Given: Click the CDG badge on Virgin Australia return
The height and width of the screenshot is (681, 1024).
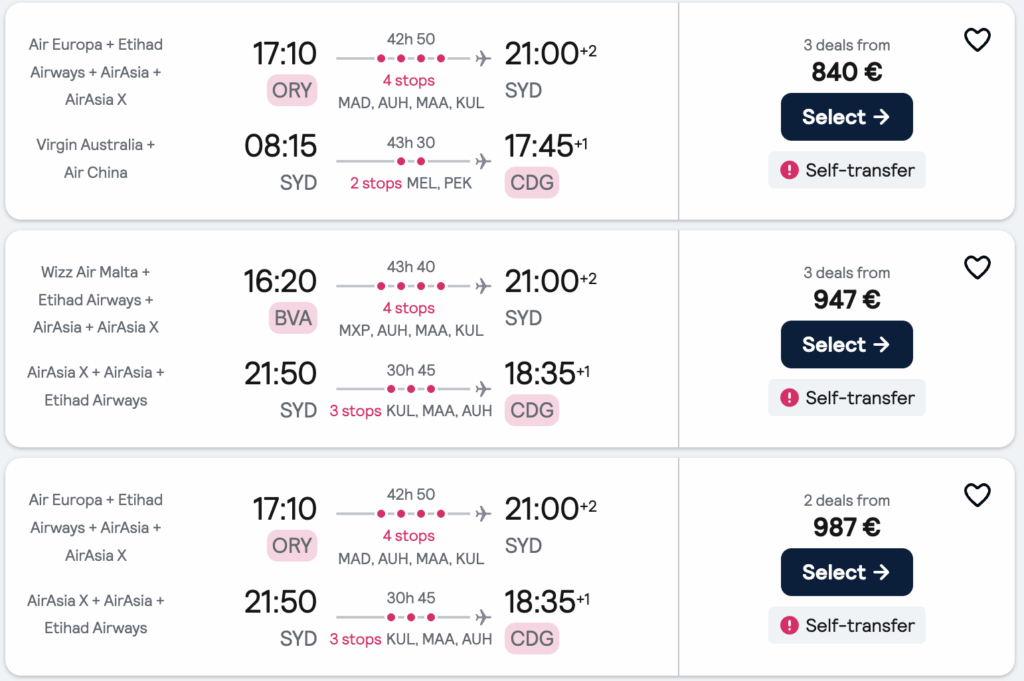Looking at the screenshot, I should pos(532,183).
